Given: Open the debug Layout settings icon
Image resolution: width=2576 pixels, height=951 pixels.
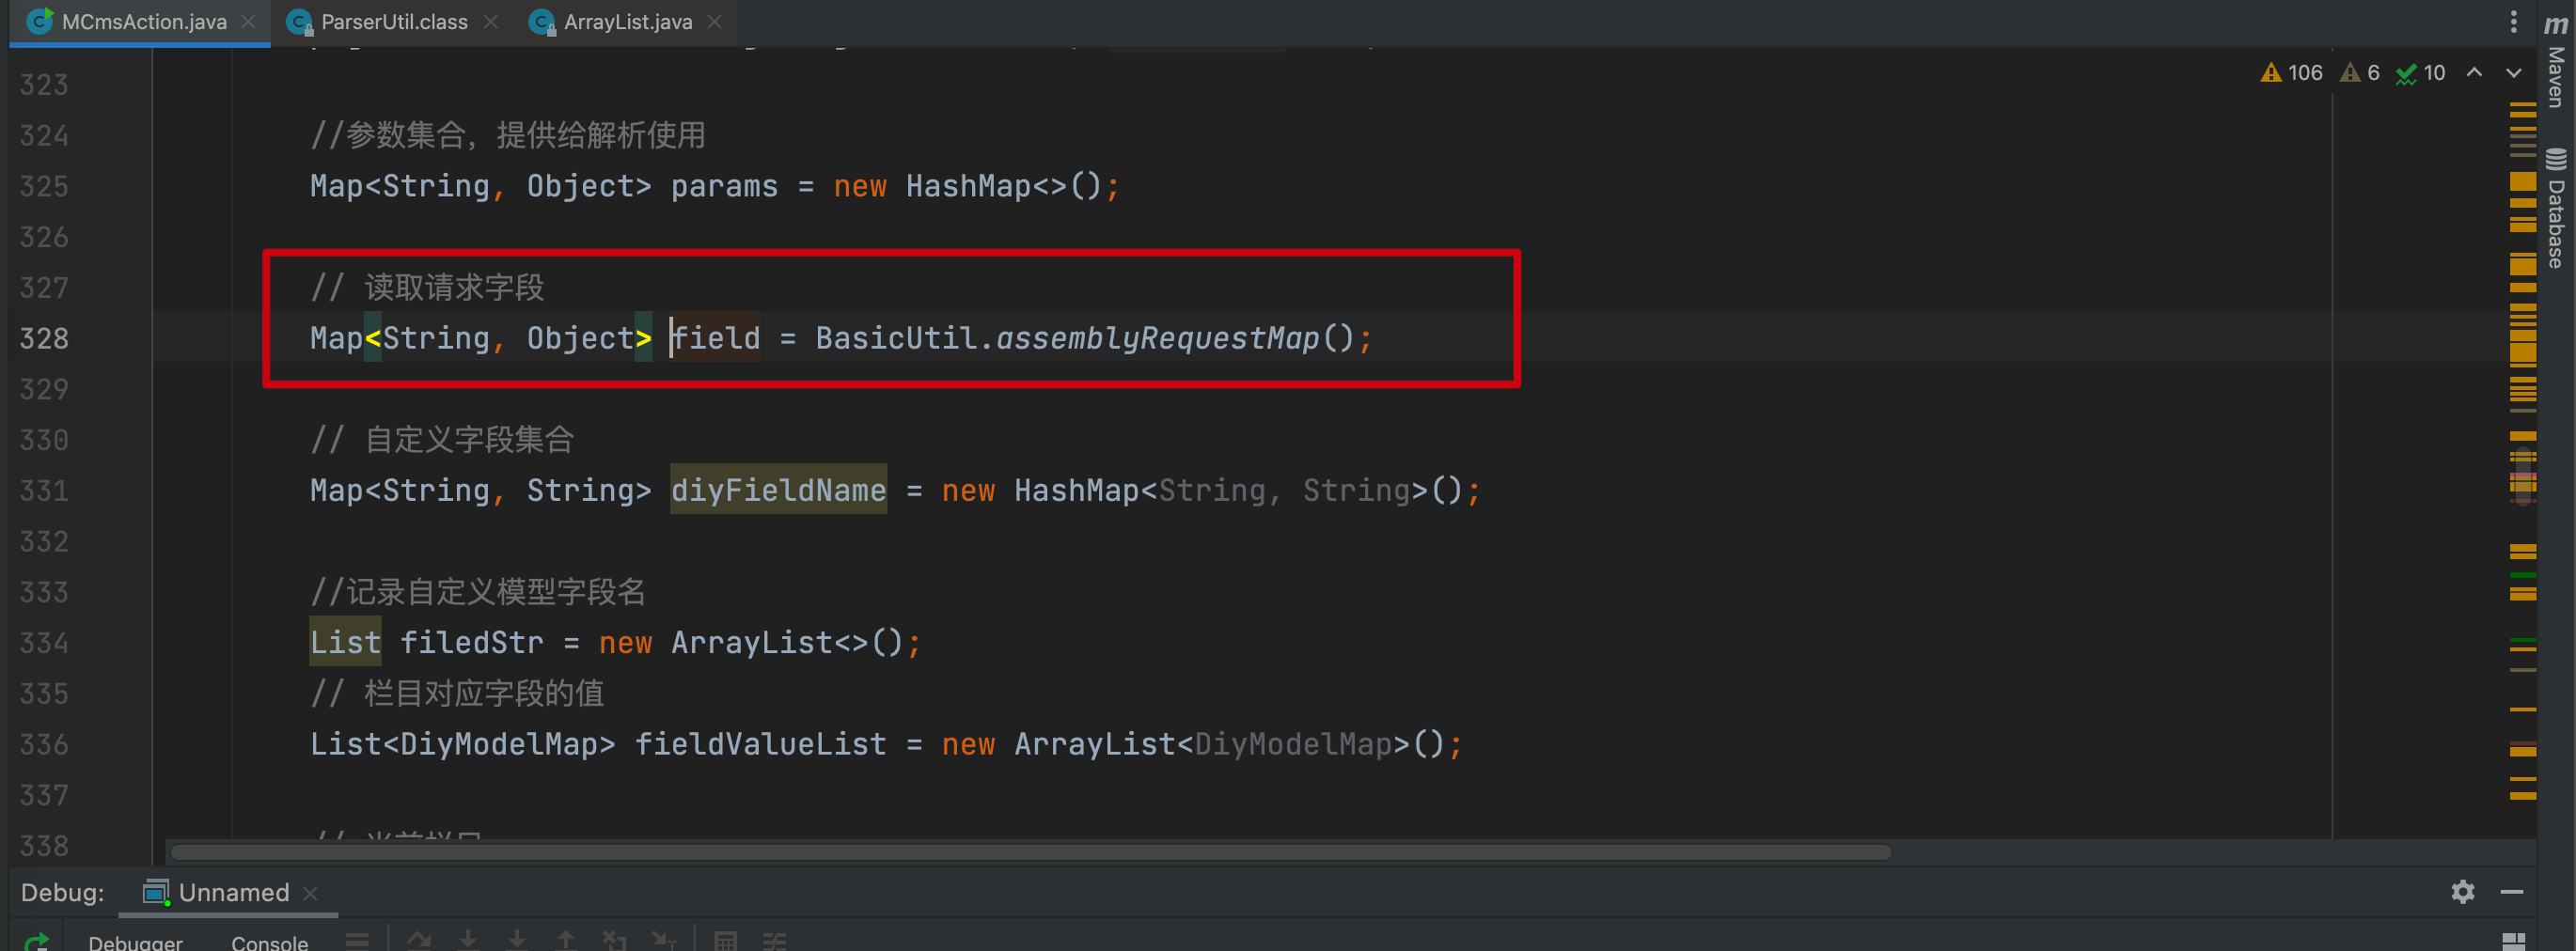Looking at the screenshot, I should point(2513,940).
